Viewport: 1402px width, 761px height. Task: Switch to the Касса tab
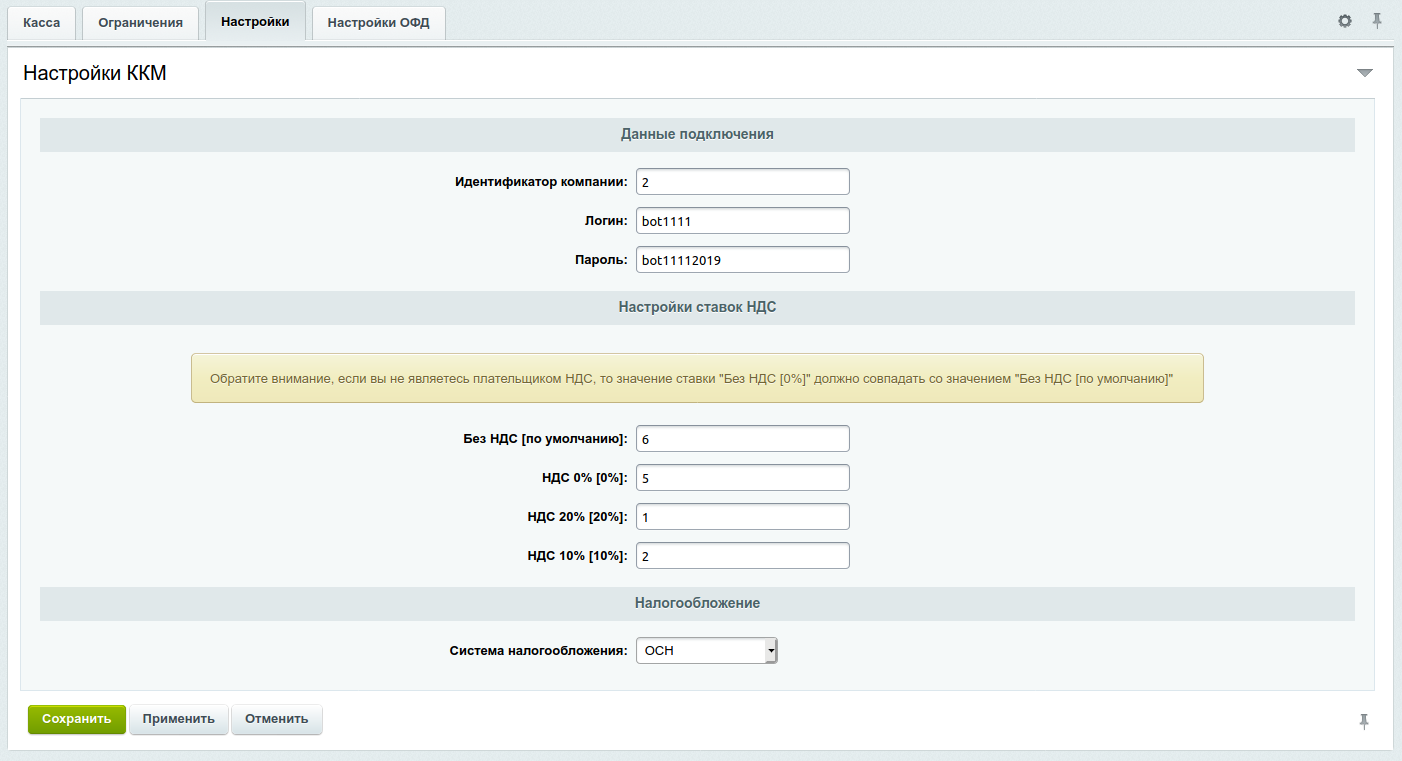pos(42,22)
